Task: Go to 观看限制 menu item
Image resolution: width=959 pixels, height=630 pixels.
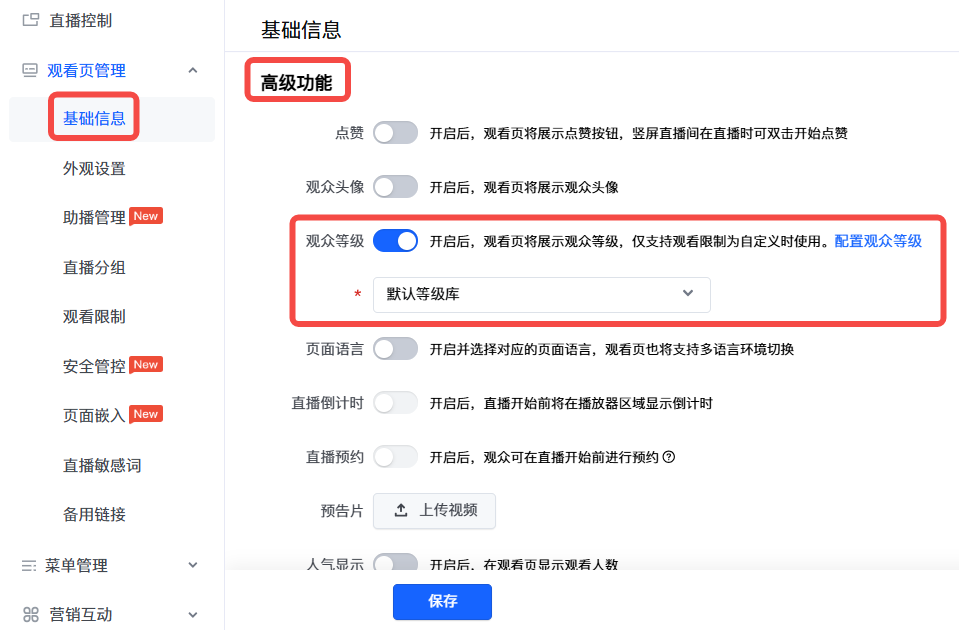Action: (x=94, y=316)
